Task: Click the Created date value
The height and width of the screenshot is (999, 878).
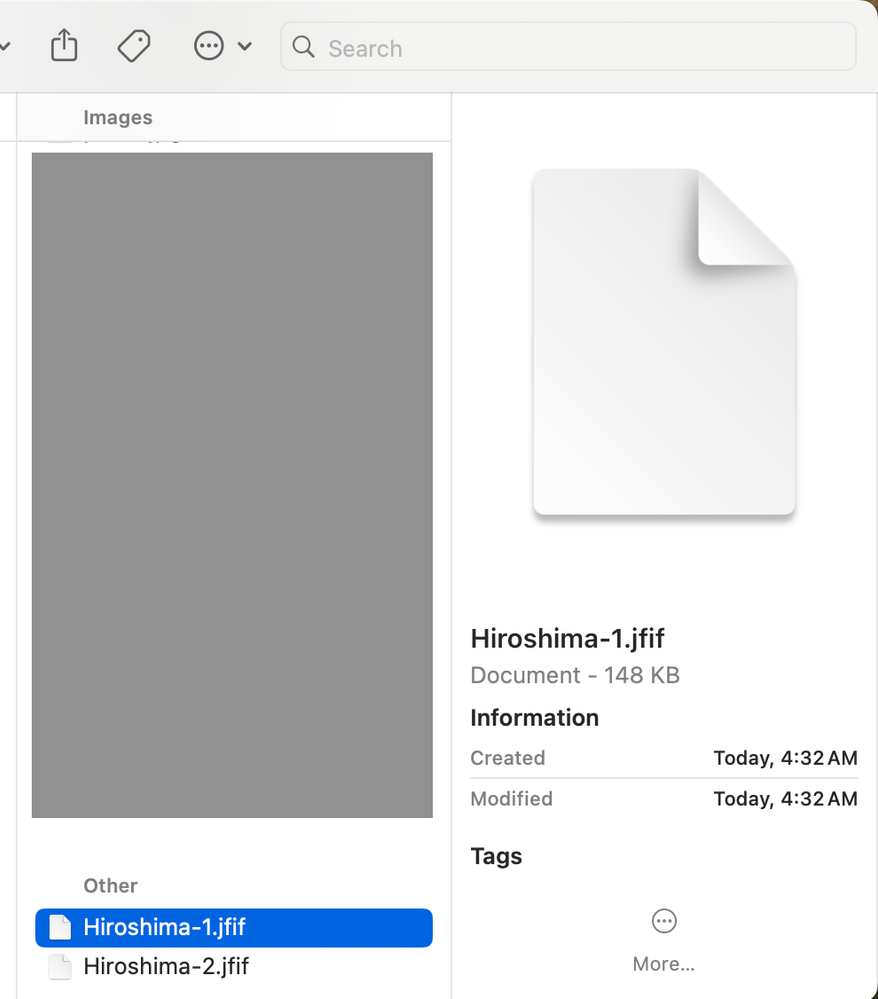Action: [785, 758]
